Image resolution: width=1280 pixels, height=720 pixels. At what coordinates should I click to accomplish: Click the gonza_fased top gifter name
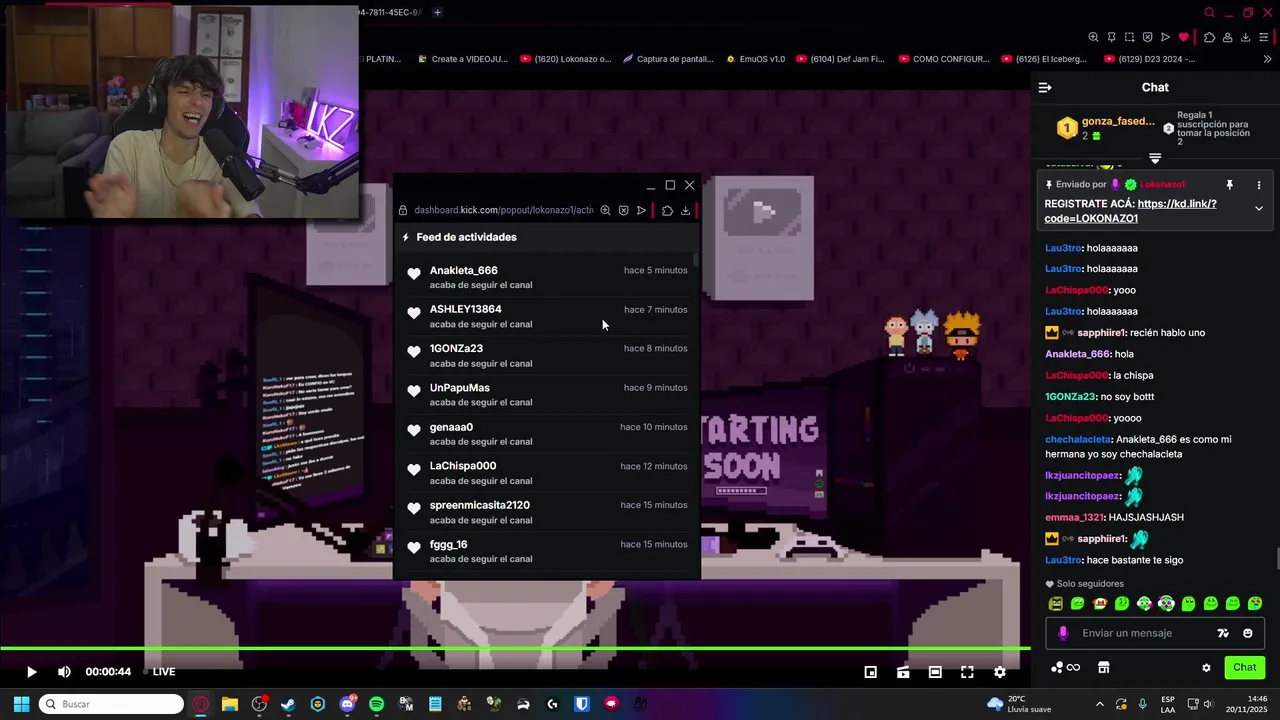coord(1118,121)
